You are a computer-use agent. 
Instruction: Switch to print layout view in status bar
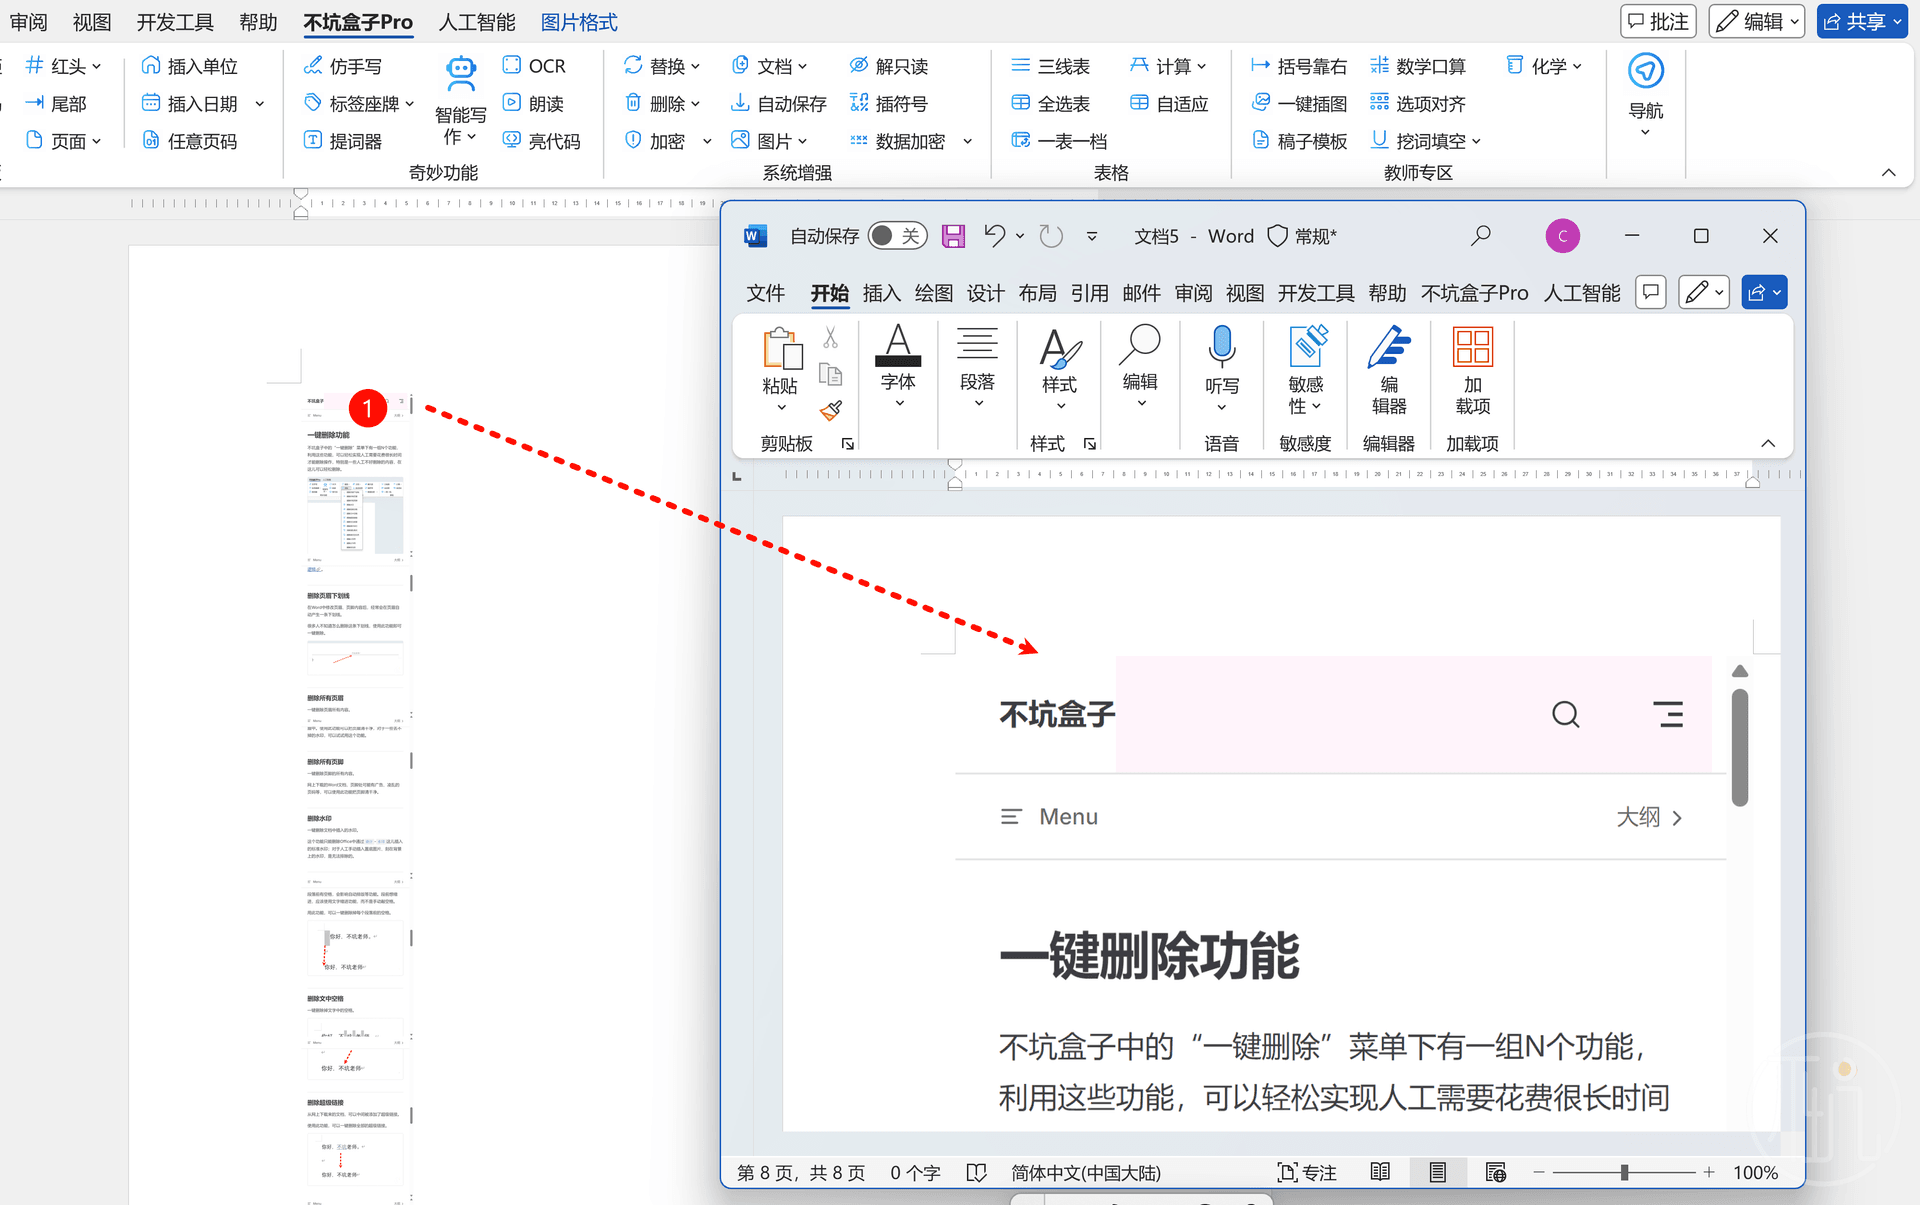(x=1437, y=1172)
